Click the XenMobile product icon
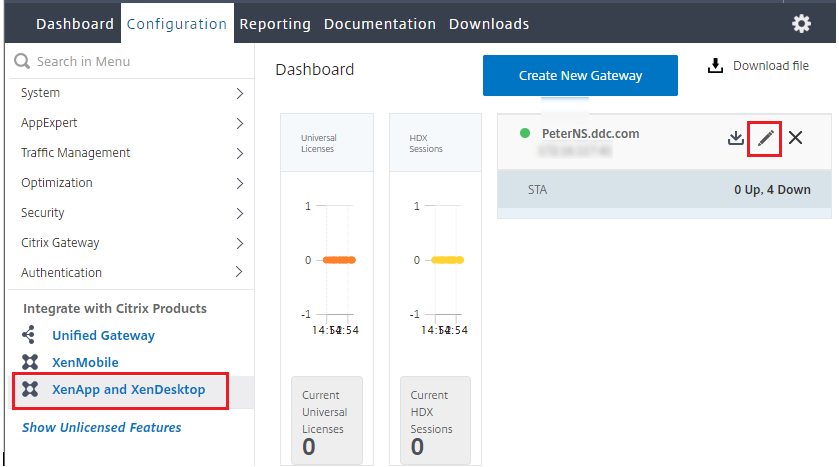 click(29, 363)
